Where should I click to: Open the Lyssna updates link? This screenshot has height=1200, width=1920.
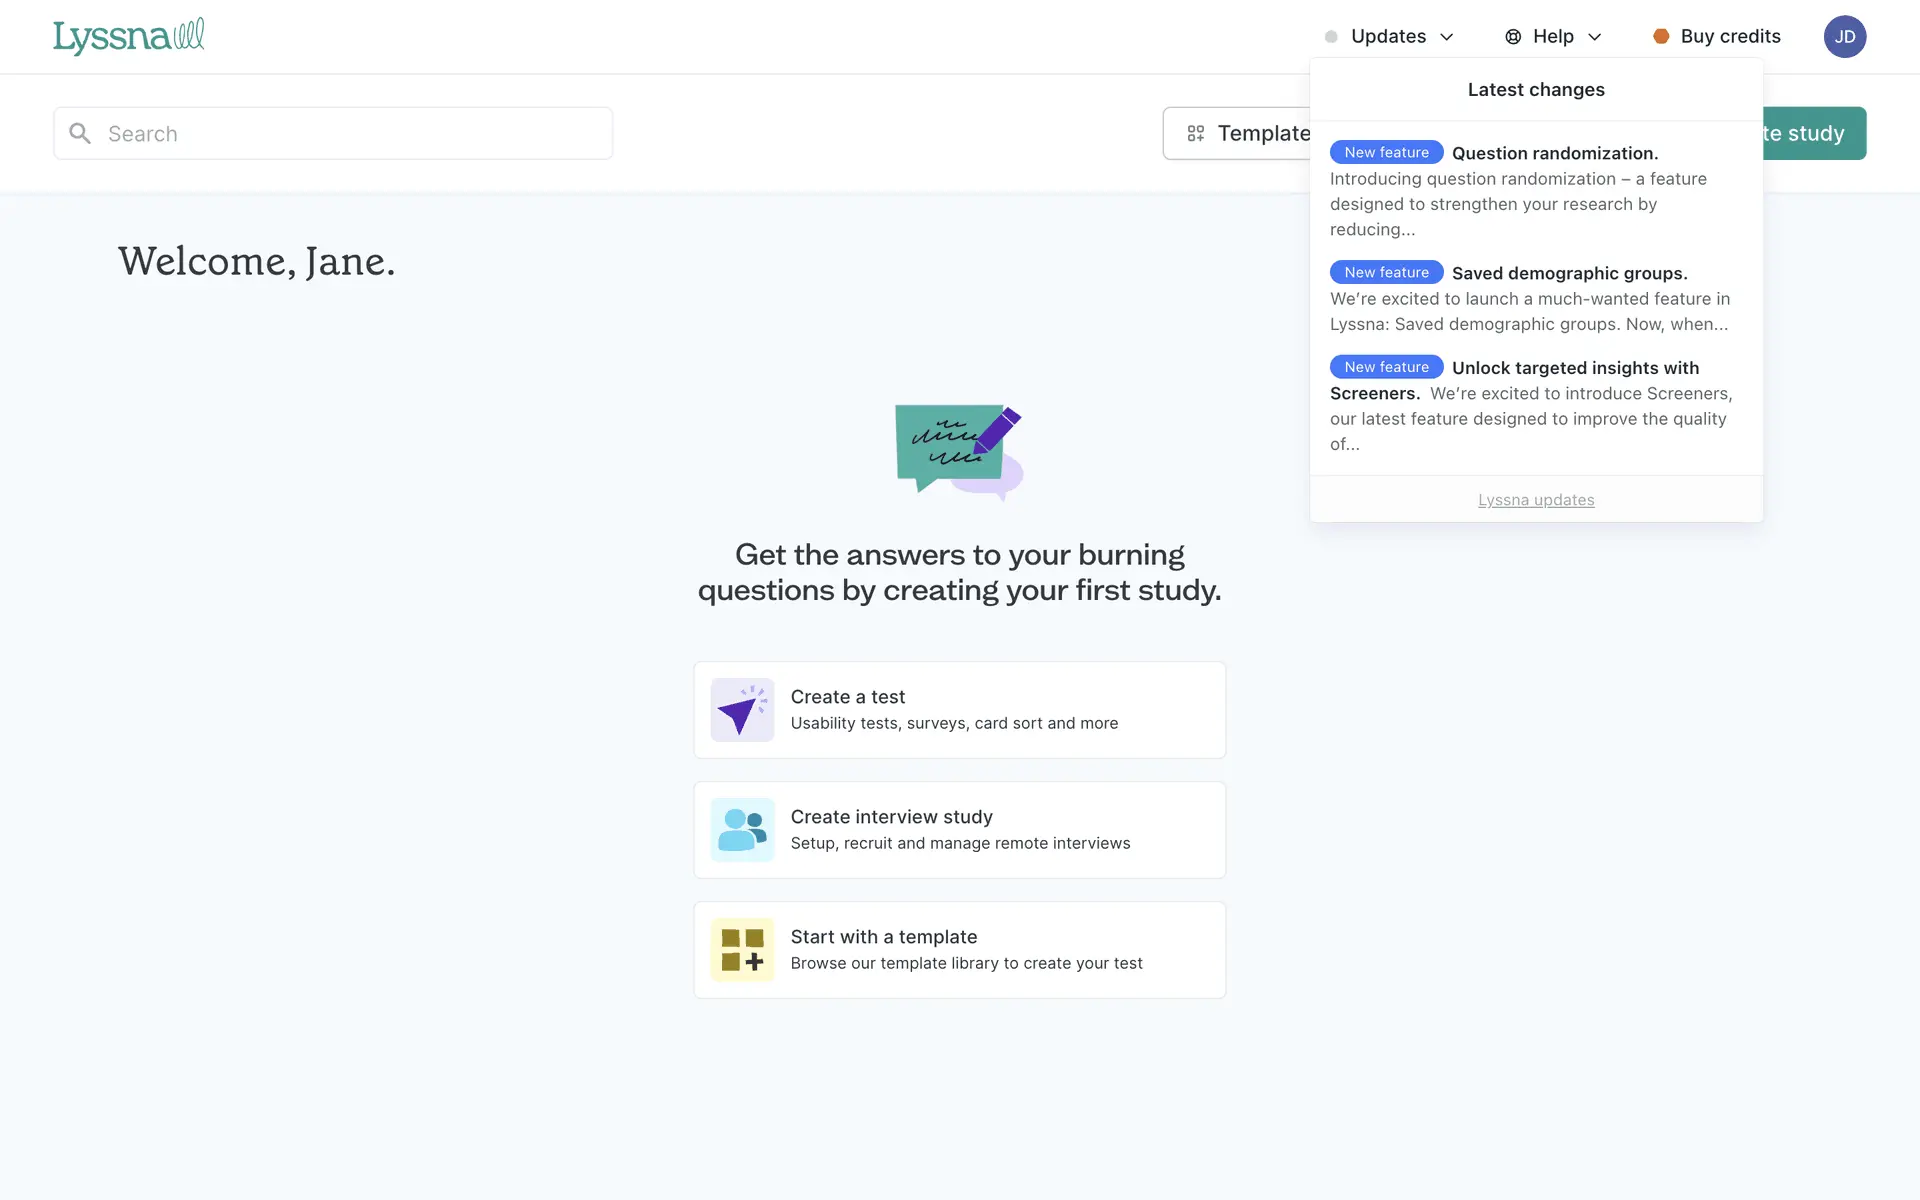(x=1536, y=500)
